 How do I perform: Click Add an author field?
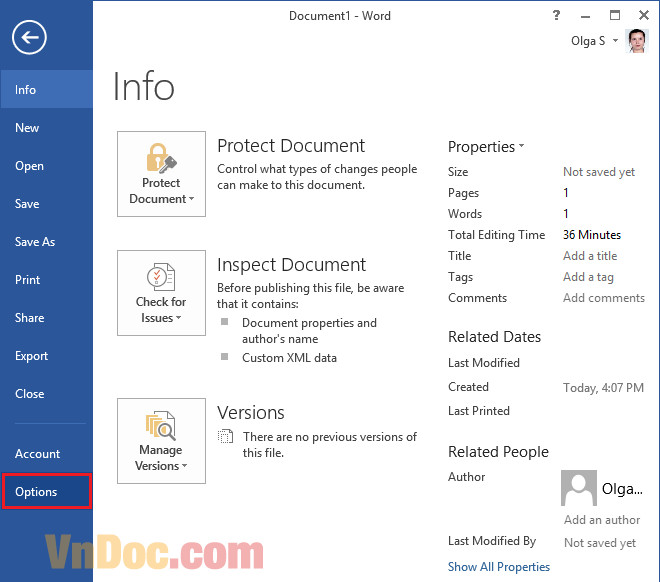click(x=602, y=520)
